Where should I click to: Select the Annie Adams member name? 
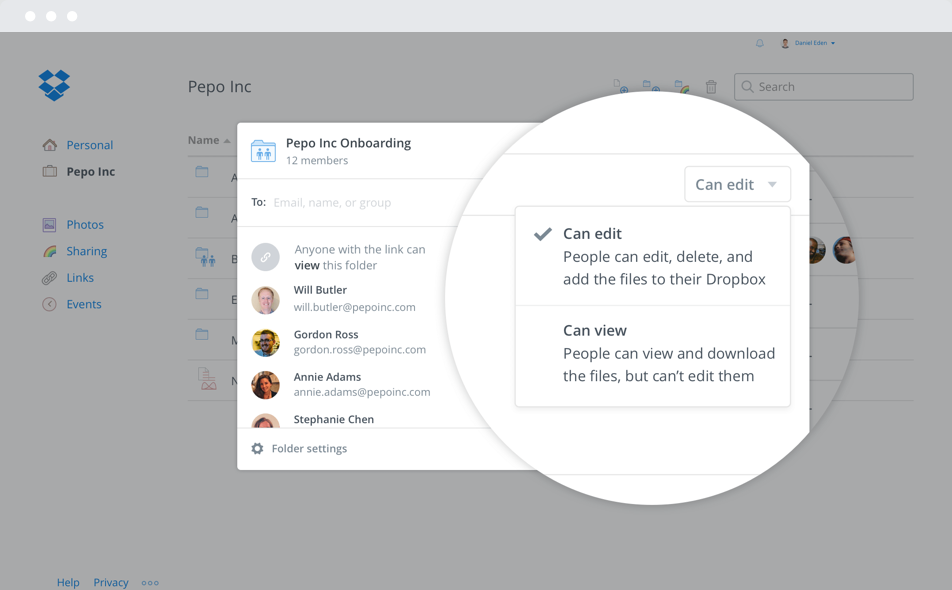click(327, 377)
